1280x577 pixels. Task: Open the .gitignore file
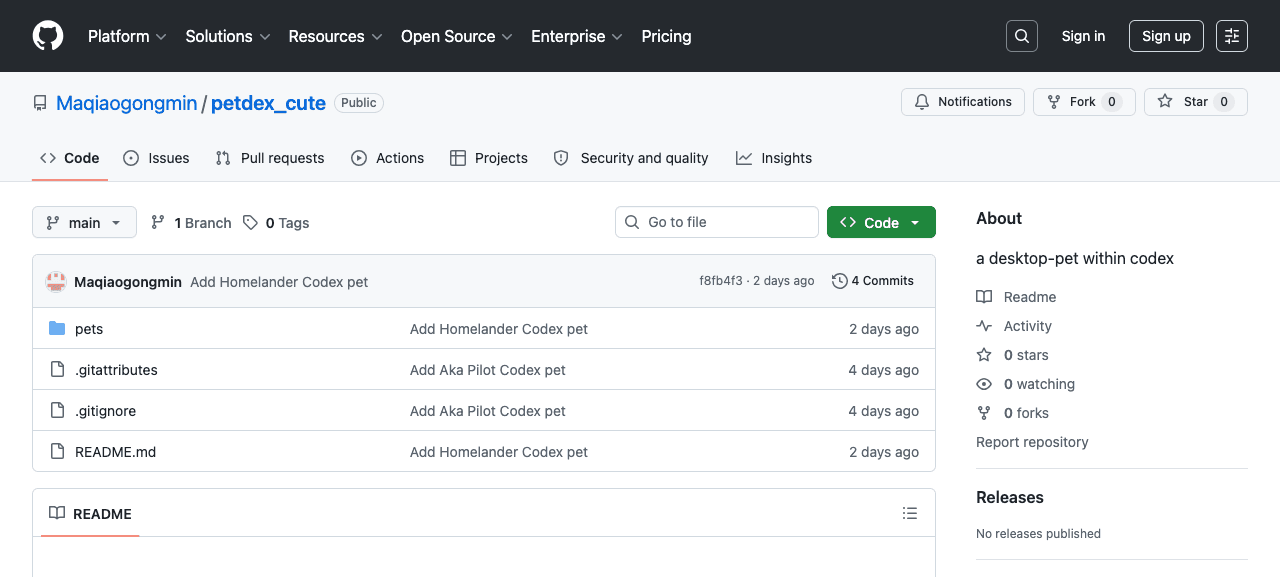[x=105, y=411]
